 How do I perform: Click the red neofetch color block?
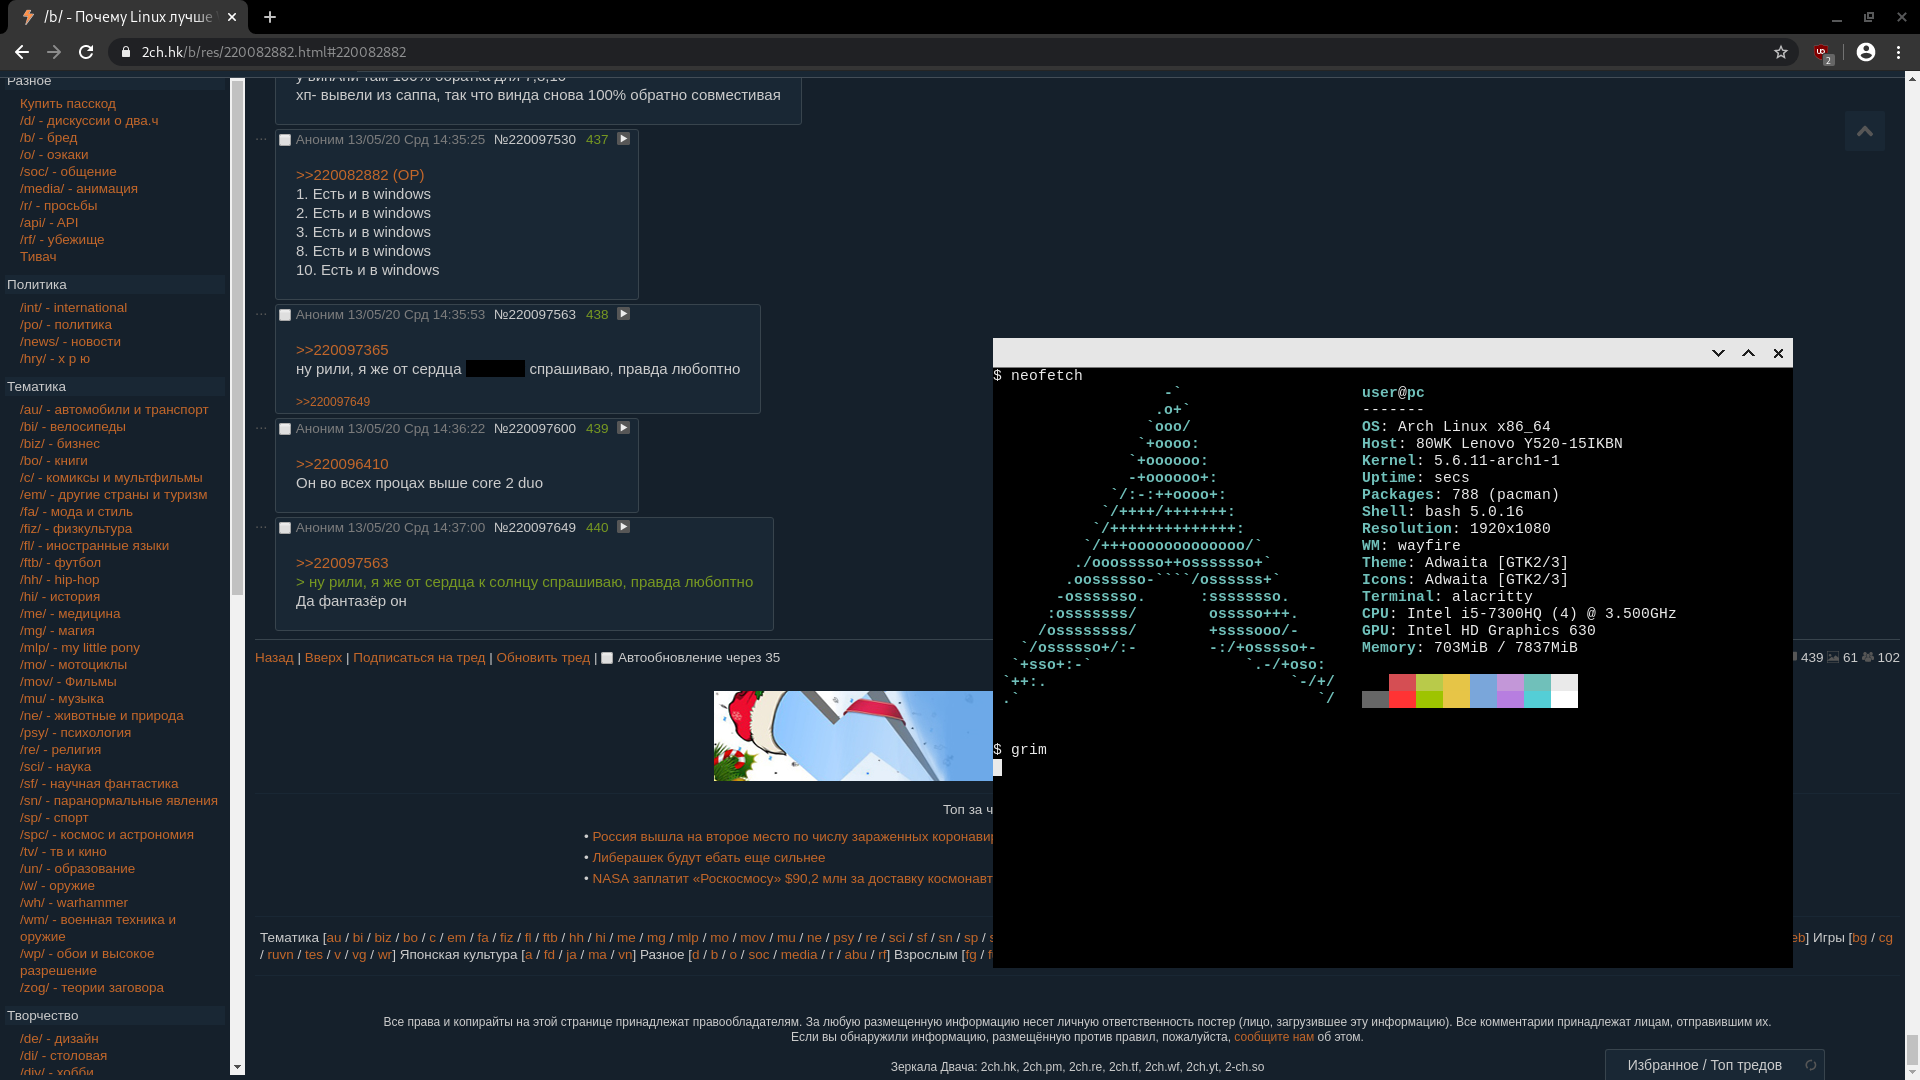click(1402, 691)
